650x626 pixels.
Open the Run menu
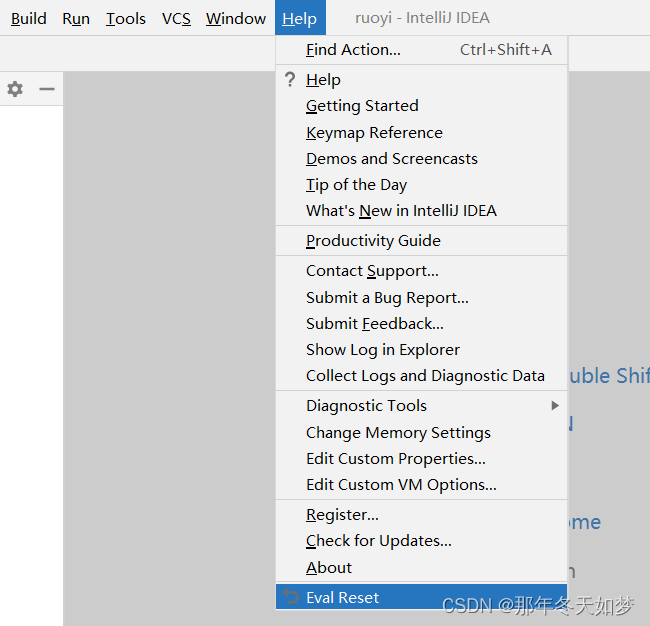pyautogui.click(x=76, y=18)
